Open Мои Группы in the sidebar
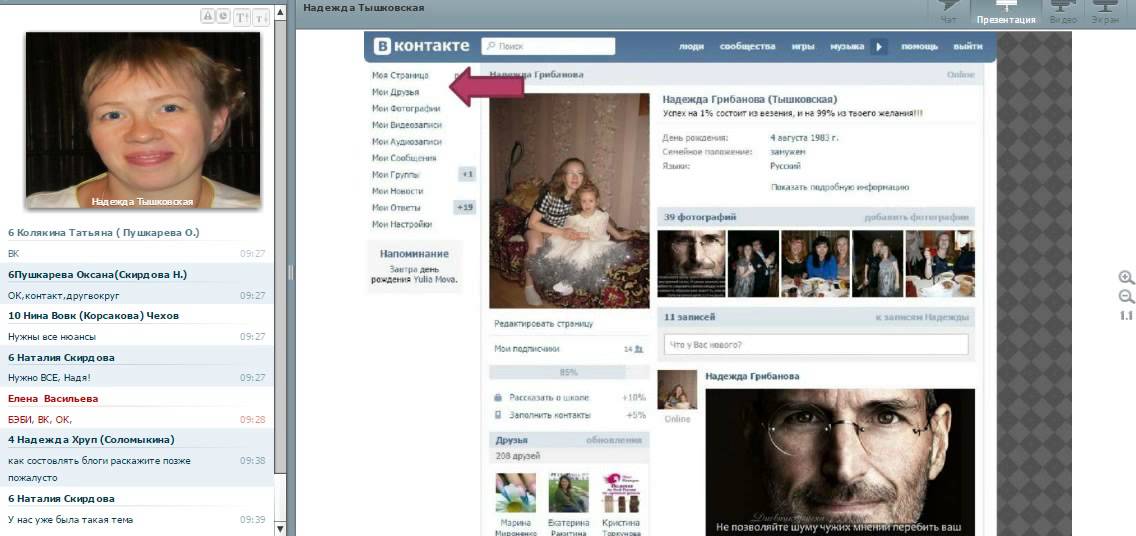This screenshot has height=536, width=1136. pyautogui.click(x=396, y=175)
